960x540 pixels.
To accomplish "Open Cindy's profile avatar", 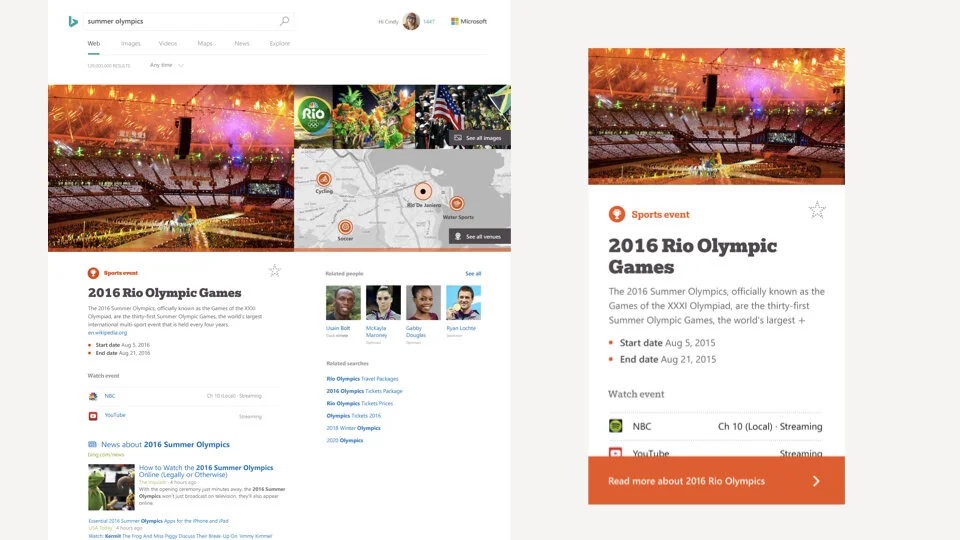I will [411, 21].
